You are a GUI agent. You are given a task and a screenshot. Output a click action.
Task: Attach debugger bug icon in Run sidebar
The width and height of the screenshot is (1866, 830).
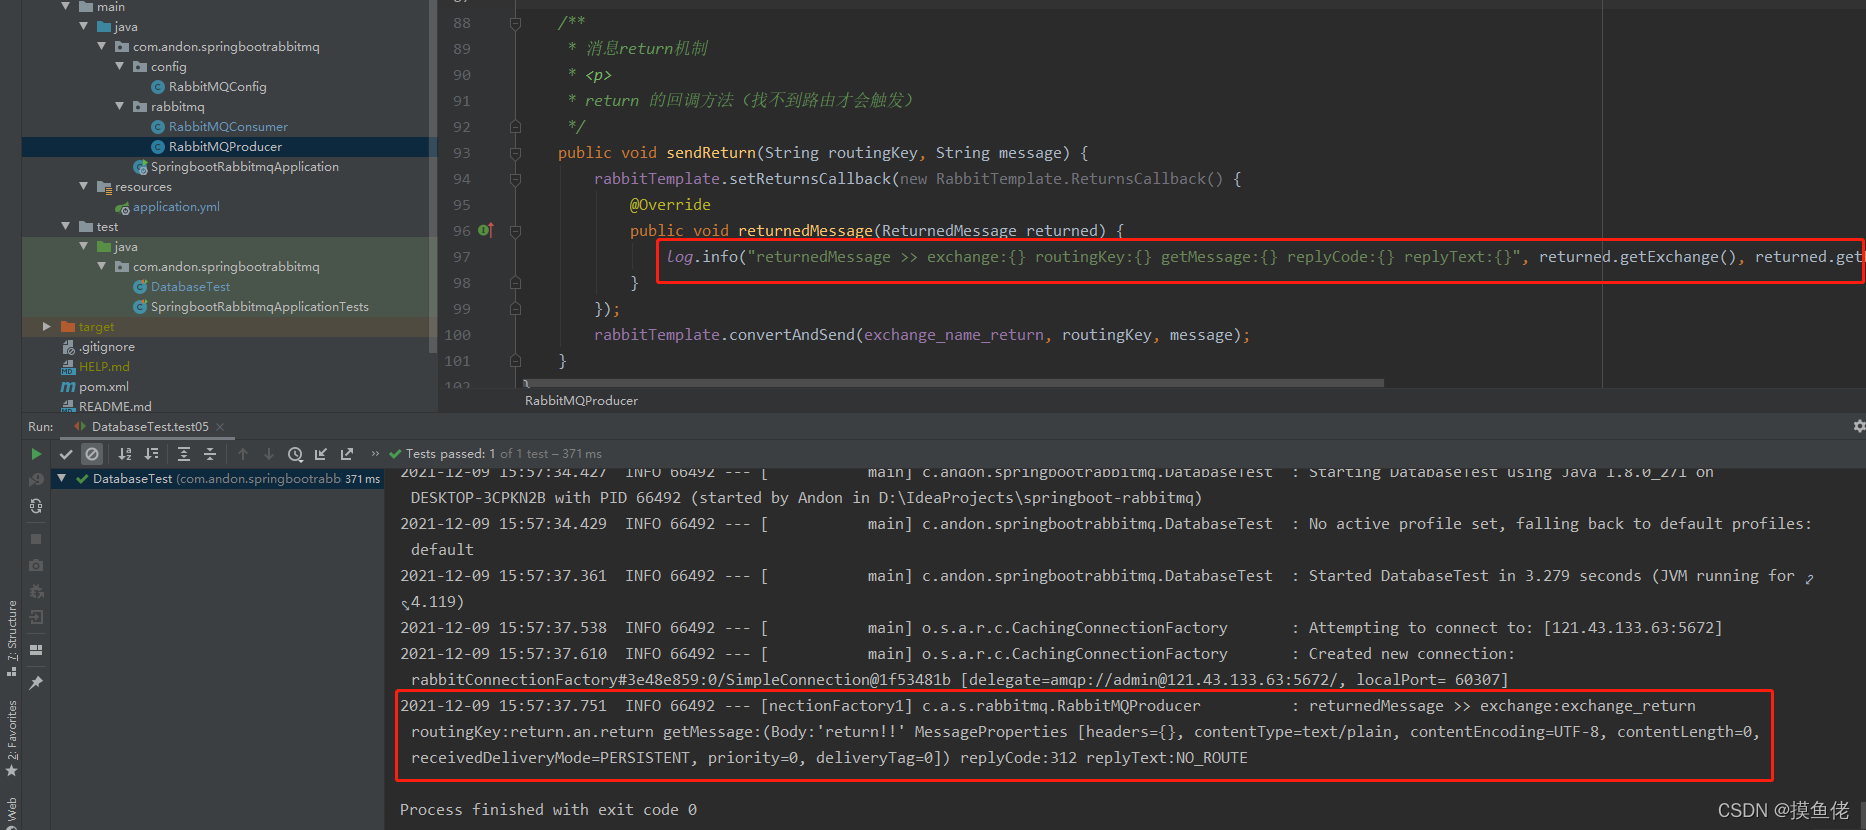coord(36,591)
